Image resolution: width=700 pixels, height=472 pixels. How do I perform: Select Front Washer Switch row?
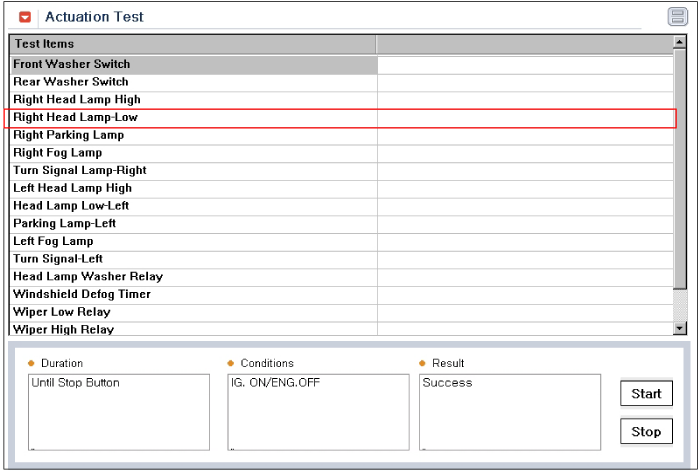tap(342, 65)
